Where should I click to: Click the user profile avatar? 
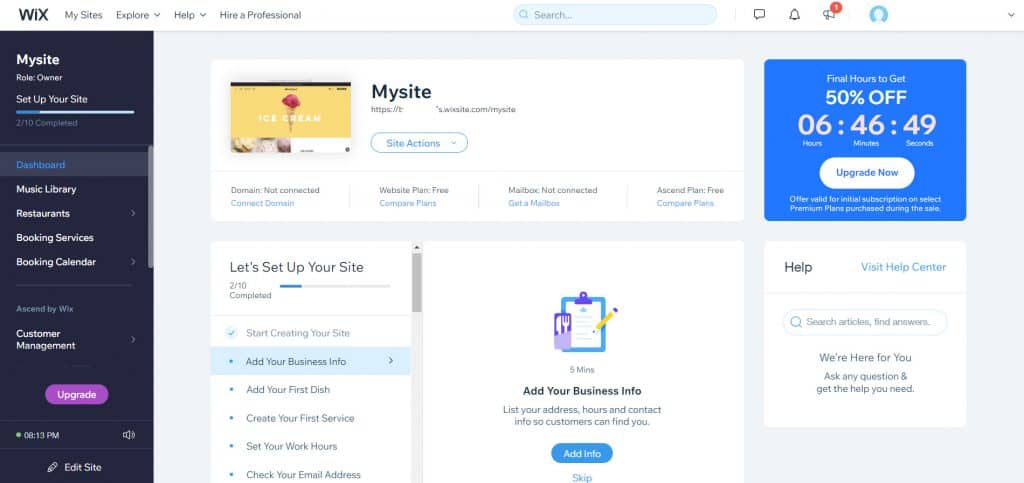coord(878,14)
